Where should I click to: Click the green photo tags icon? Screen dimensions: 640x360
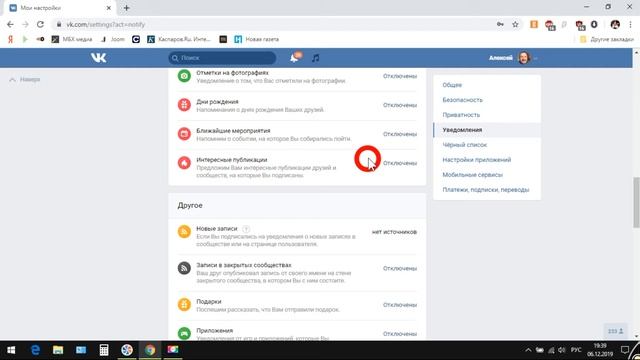[184, 76]
